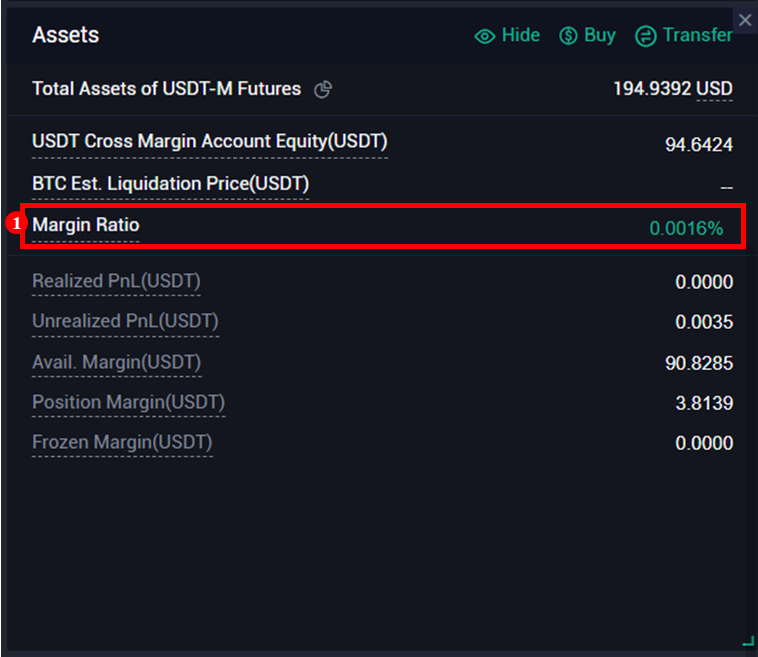Open Transfer via the swap arrows icon
758x657 pixels.
646,36
